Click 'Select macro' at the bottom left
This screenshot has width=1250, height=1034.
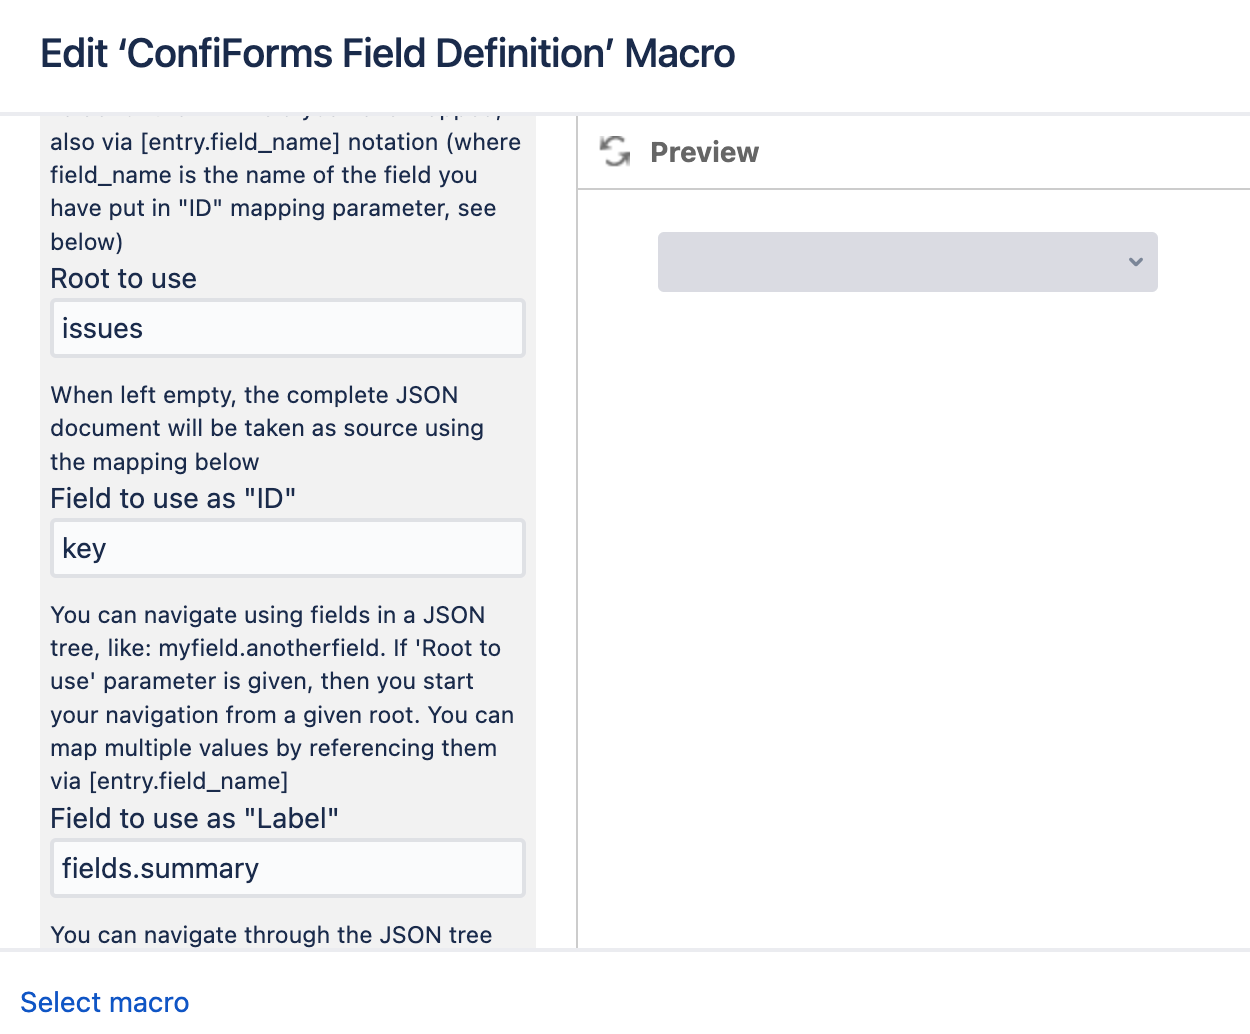point(104,1002)
